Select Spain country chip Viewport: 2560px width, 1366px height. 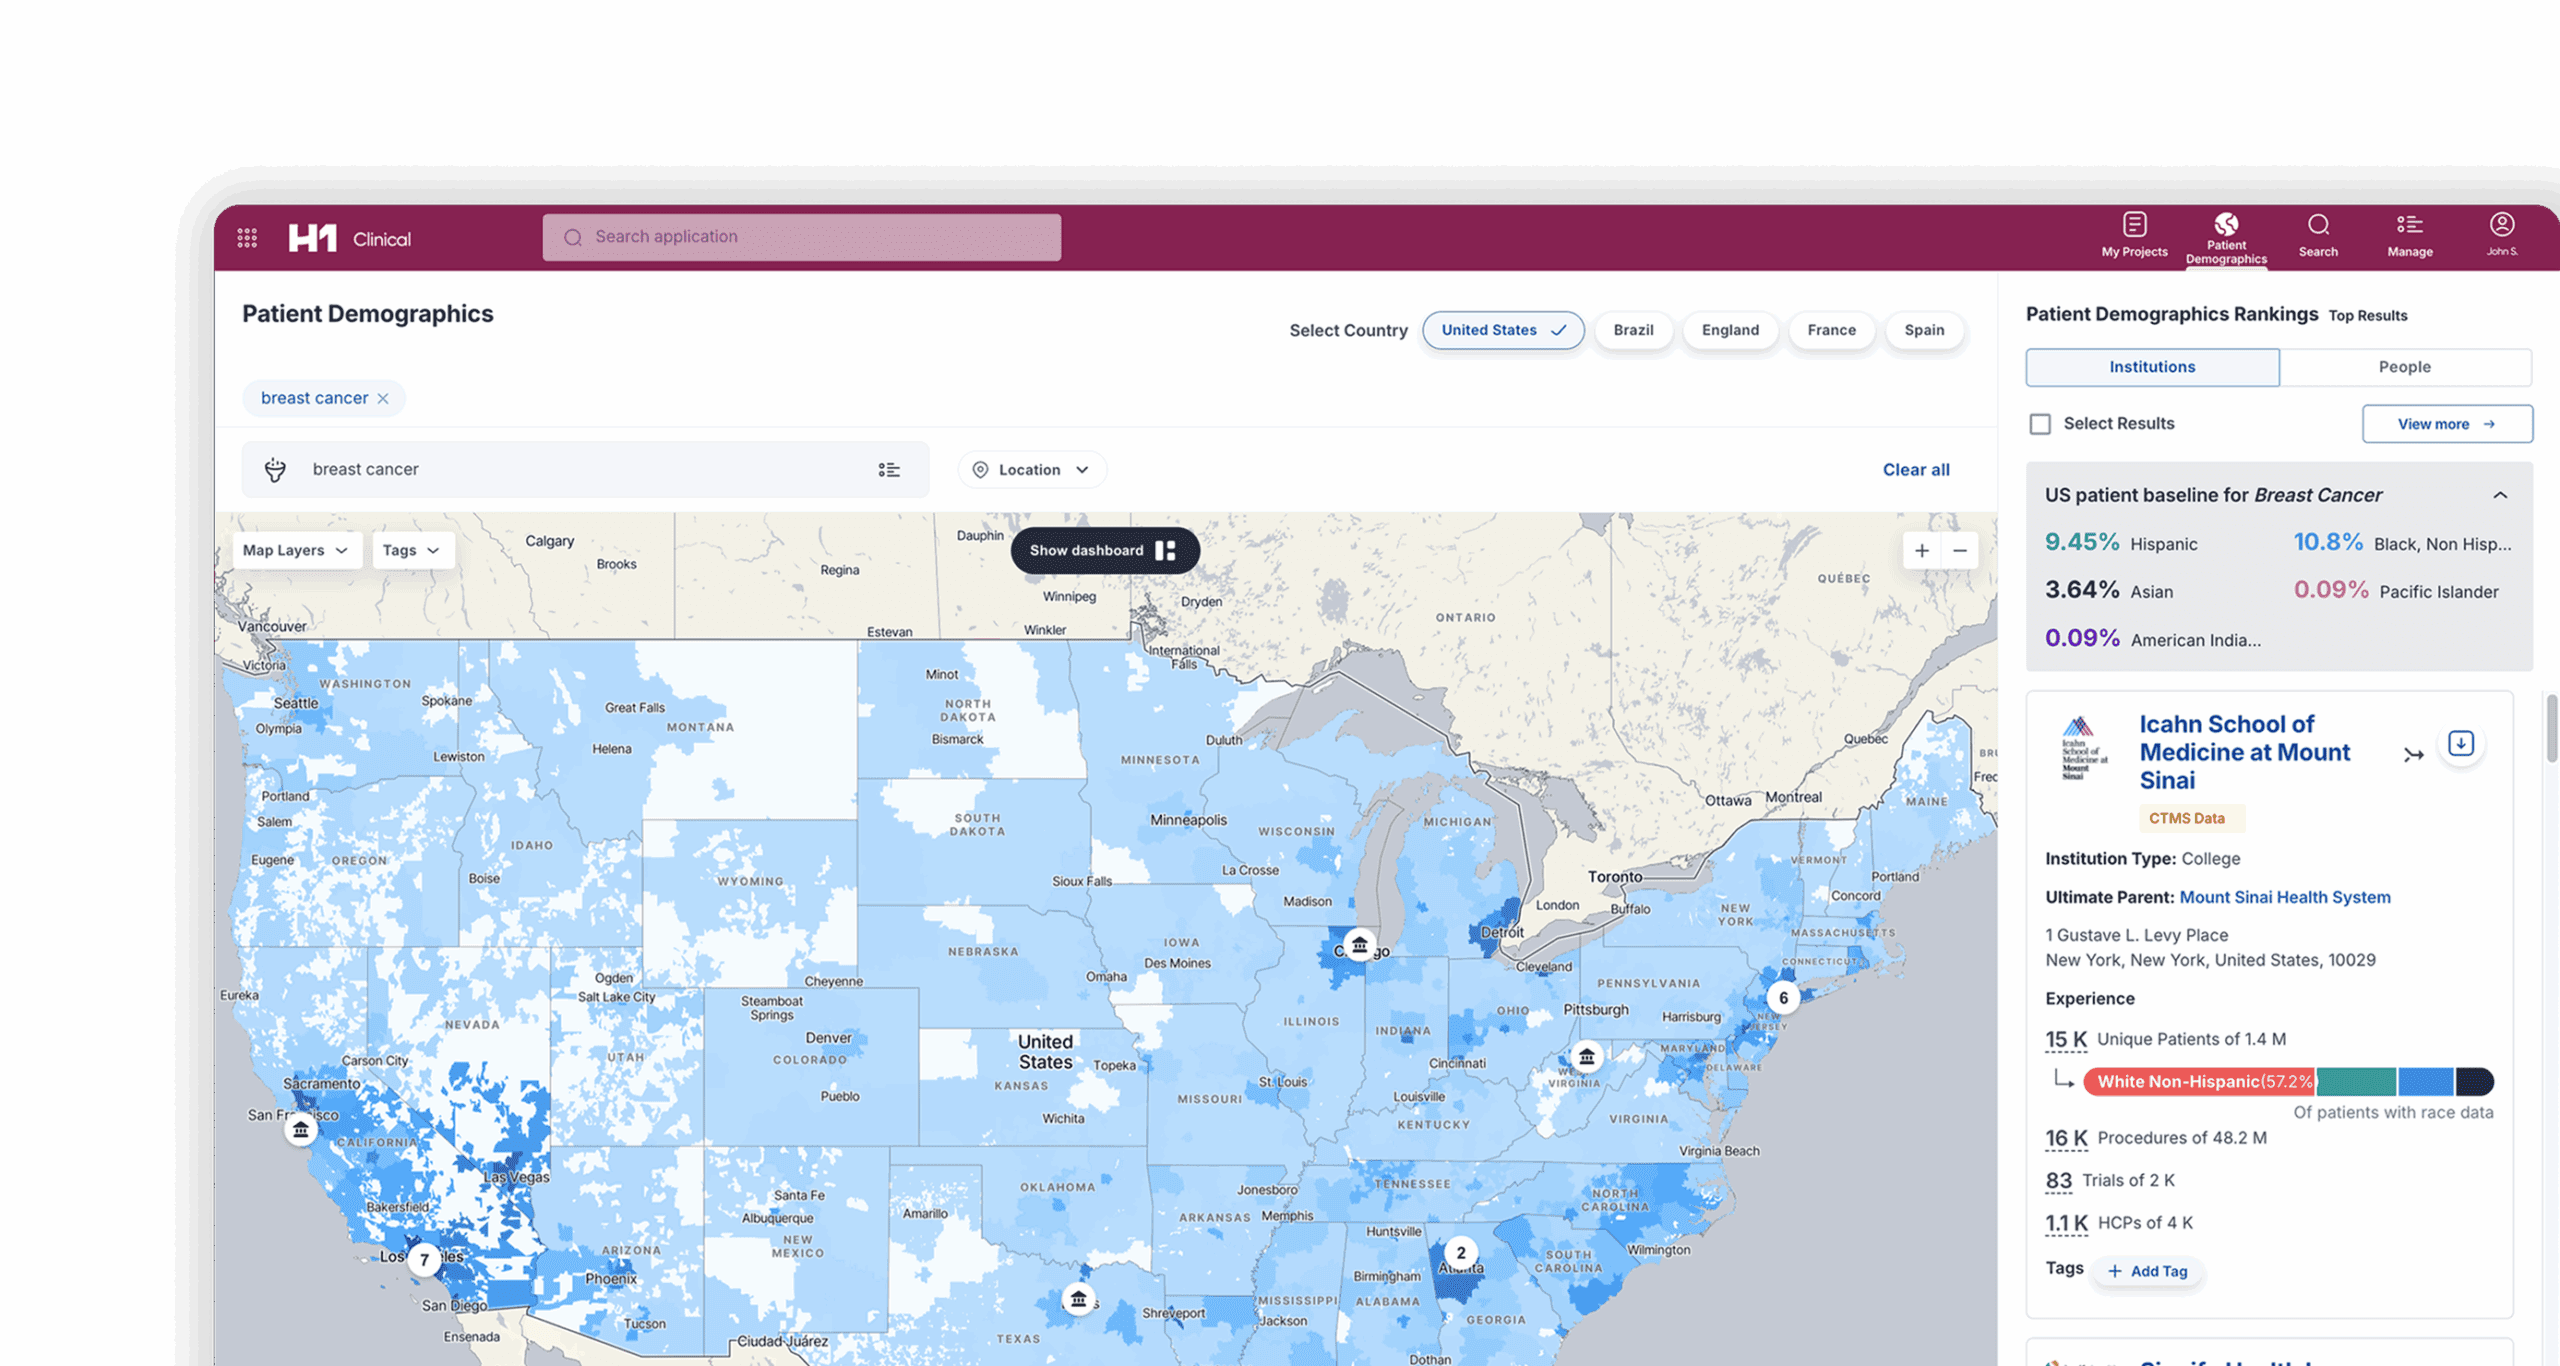(x=1924, y=330)
